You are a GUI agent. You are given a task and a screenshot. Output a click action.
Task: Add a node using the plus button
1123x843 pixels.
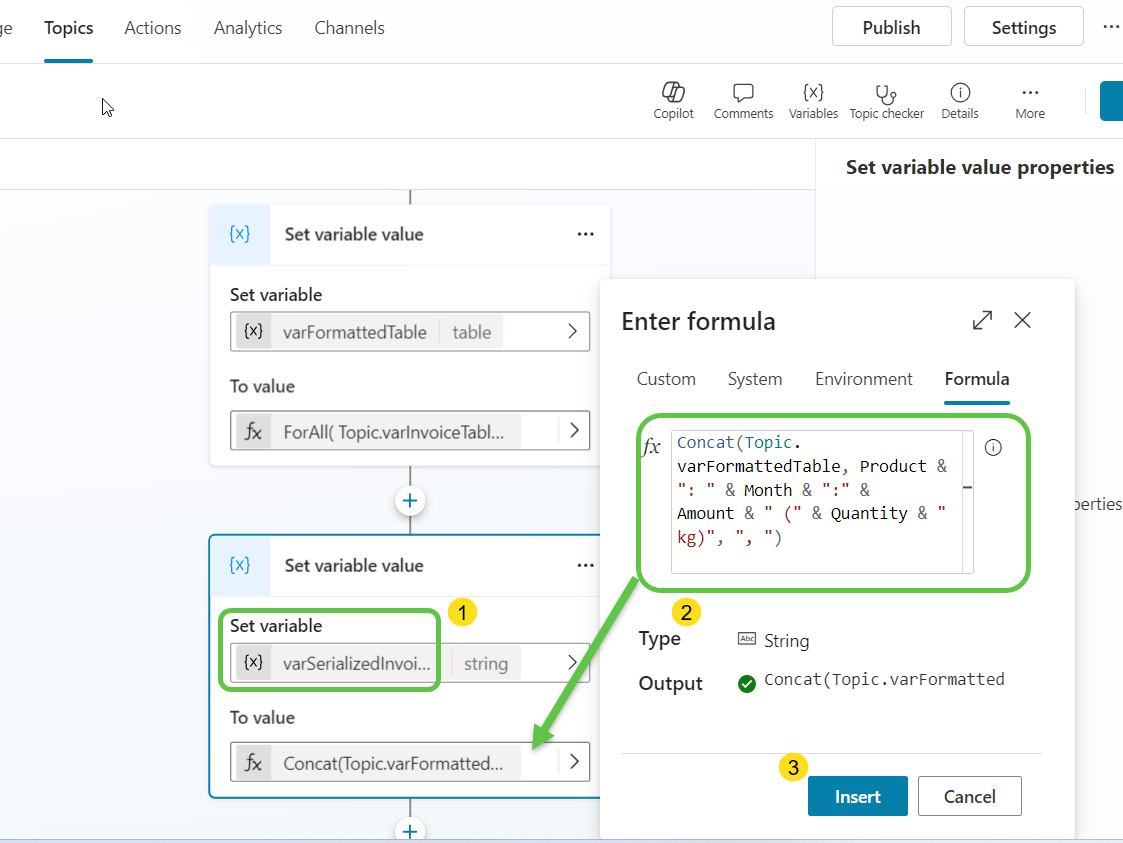click(410, 500)
